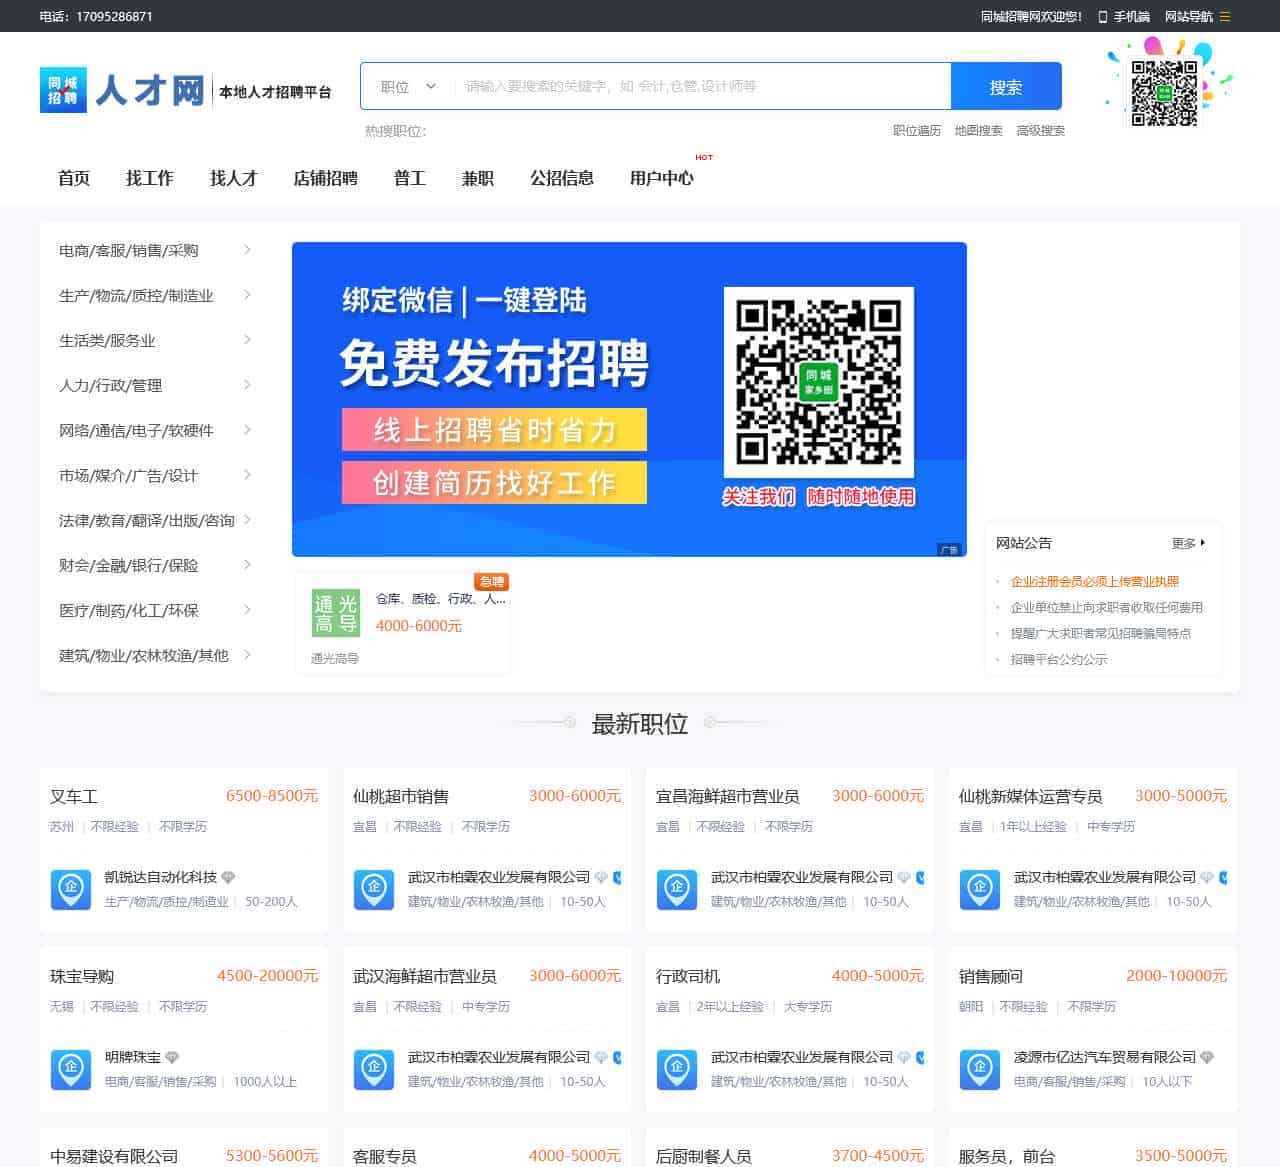Click the 人才网 site logo
The height and width of the screenshot is (1167, 1280).
pos(185,90)
